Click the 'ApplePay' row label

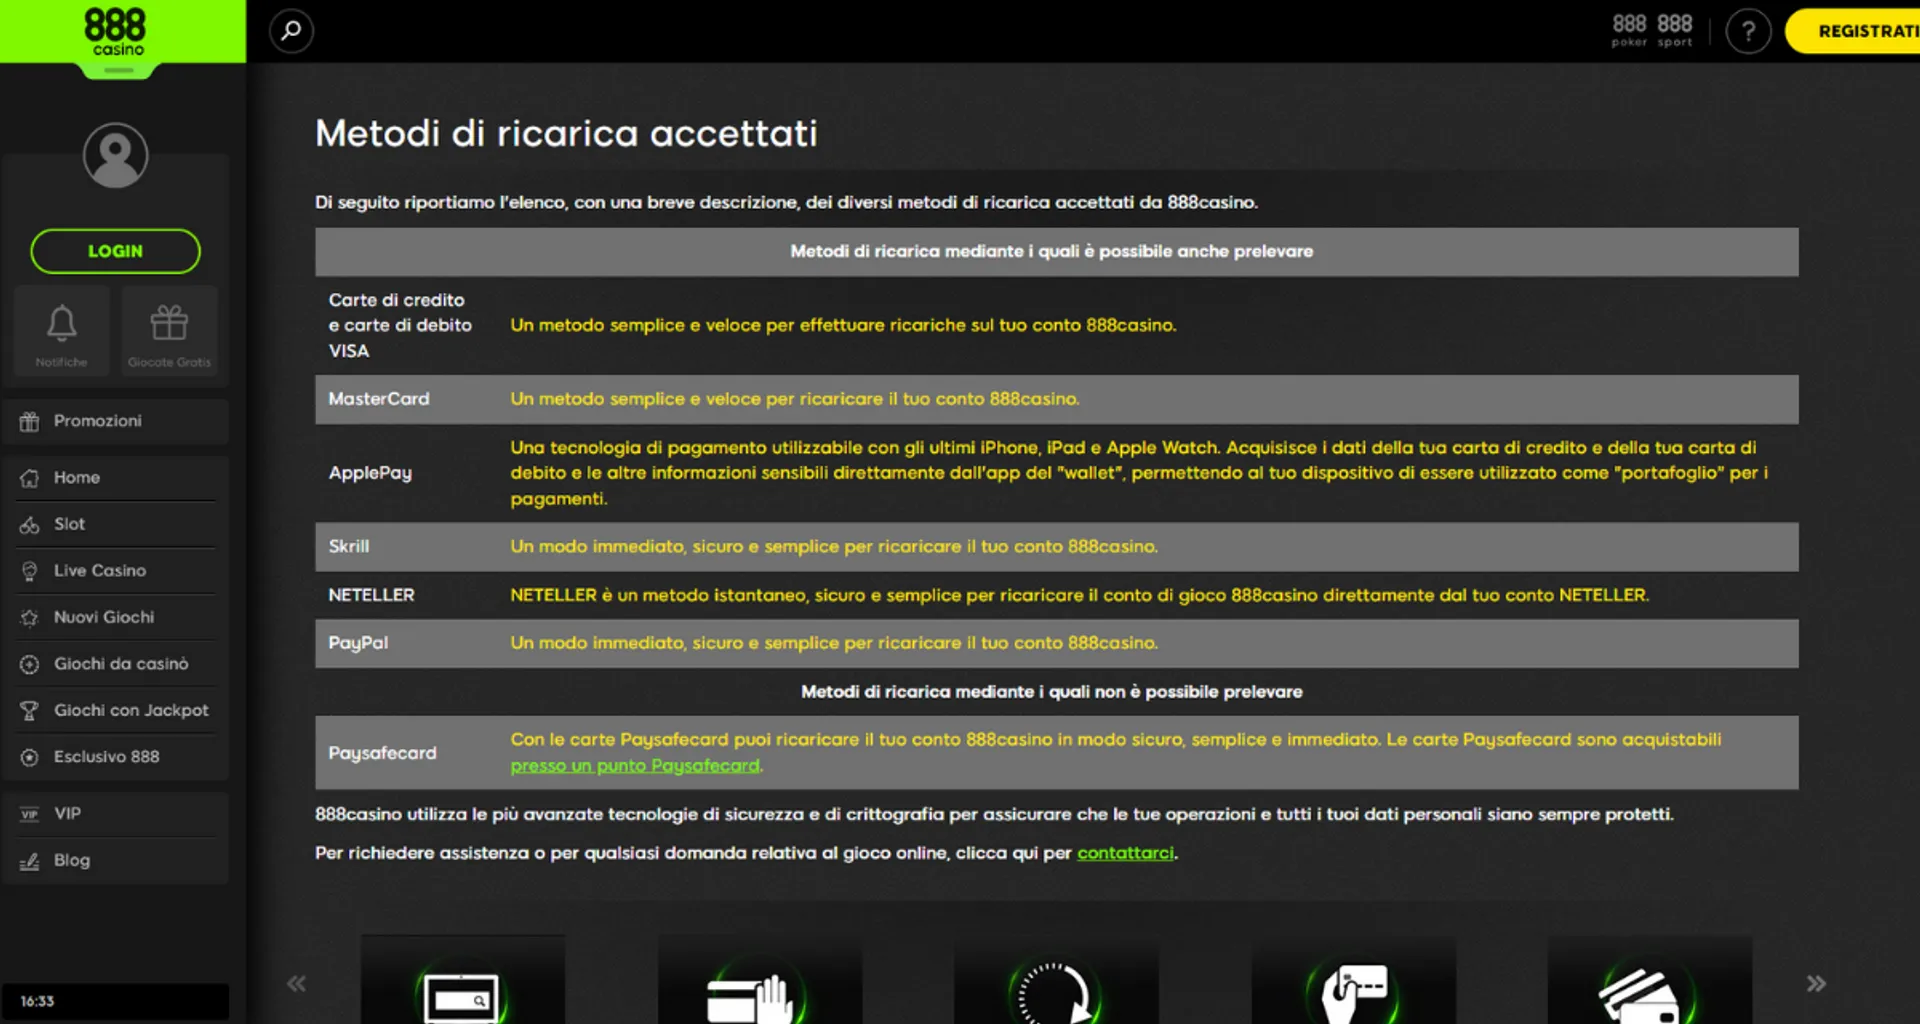370,473
